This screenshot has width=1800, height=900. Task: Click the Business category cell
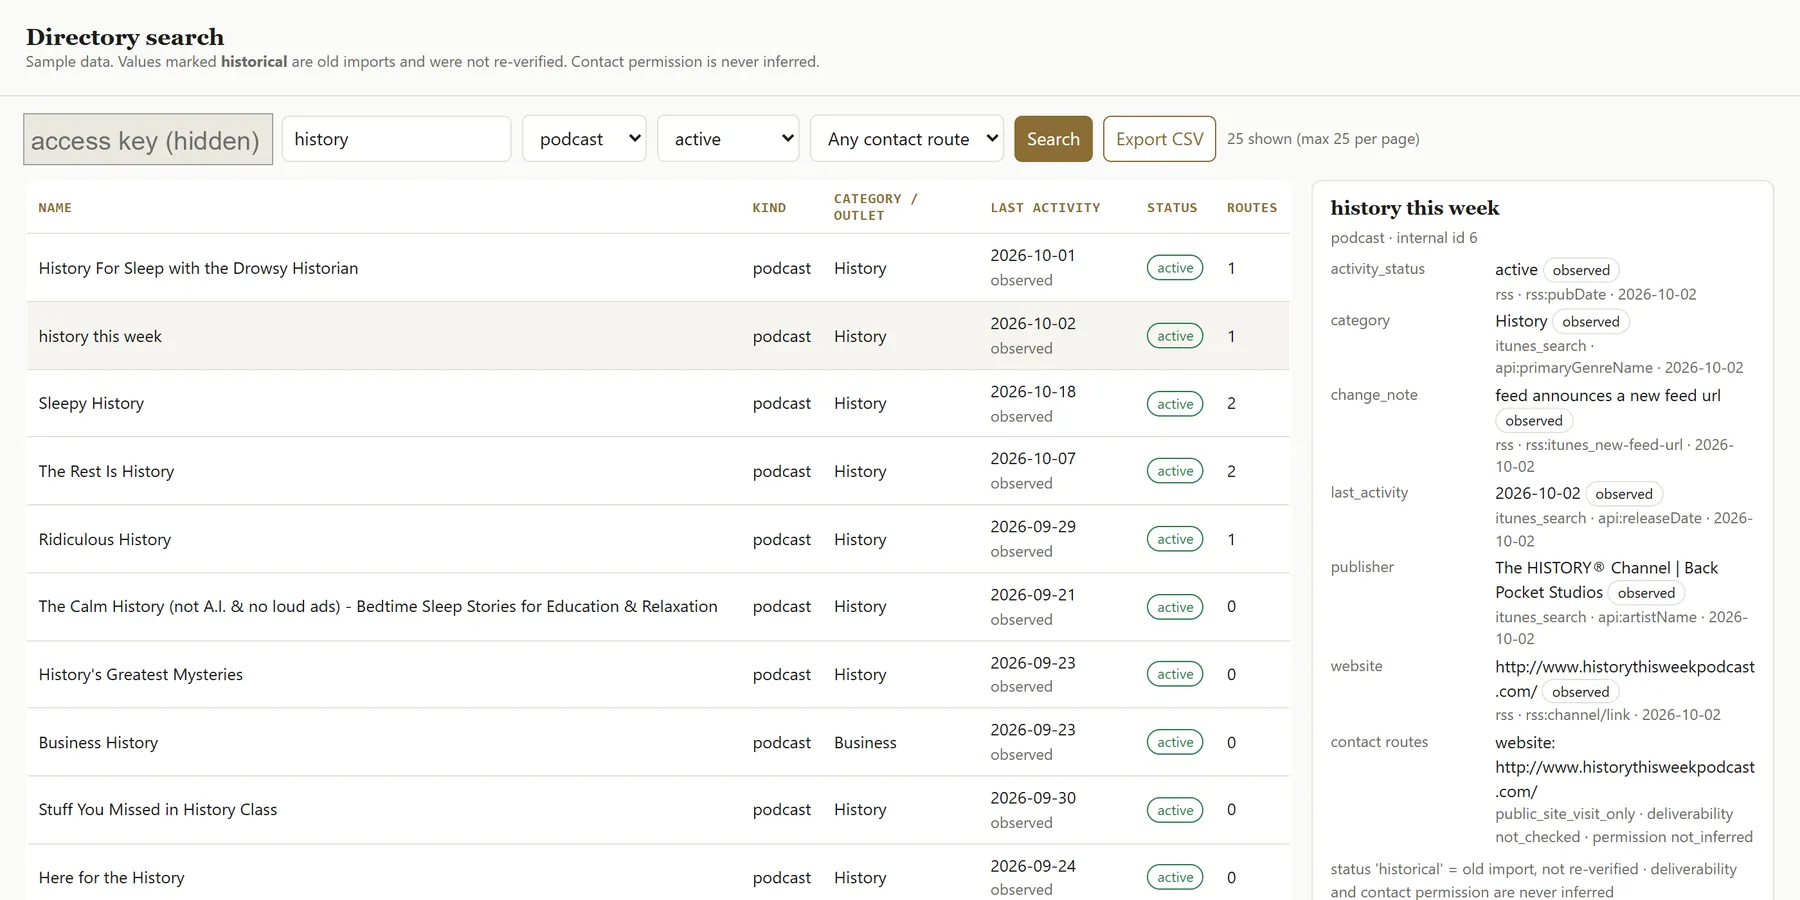coord(865,742)
